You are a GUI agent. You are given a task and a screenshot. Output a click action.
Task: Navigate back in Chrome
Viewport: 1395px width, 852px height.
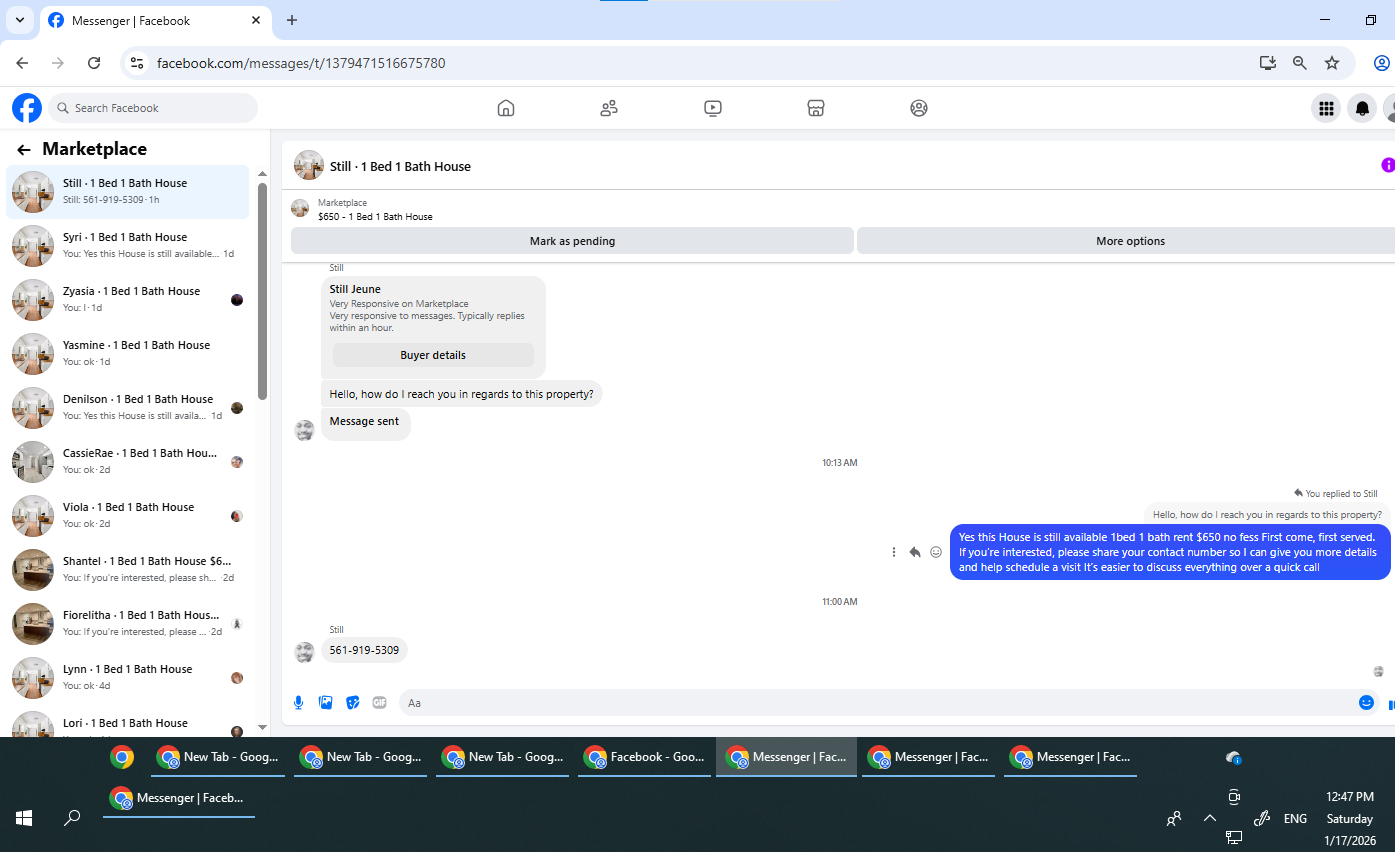coord(22,63)
